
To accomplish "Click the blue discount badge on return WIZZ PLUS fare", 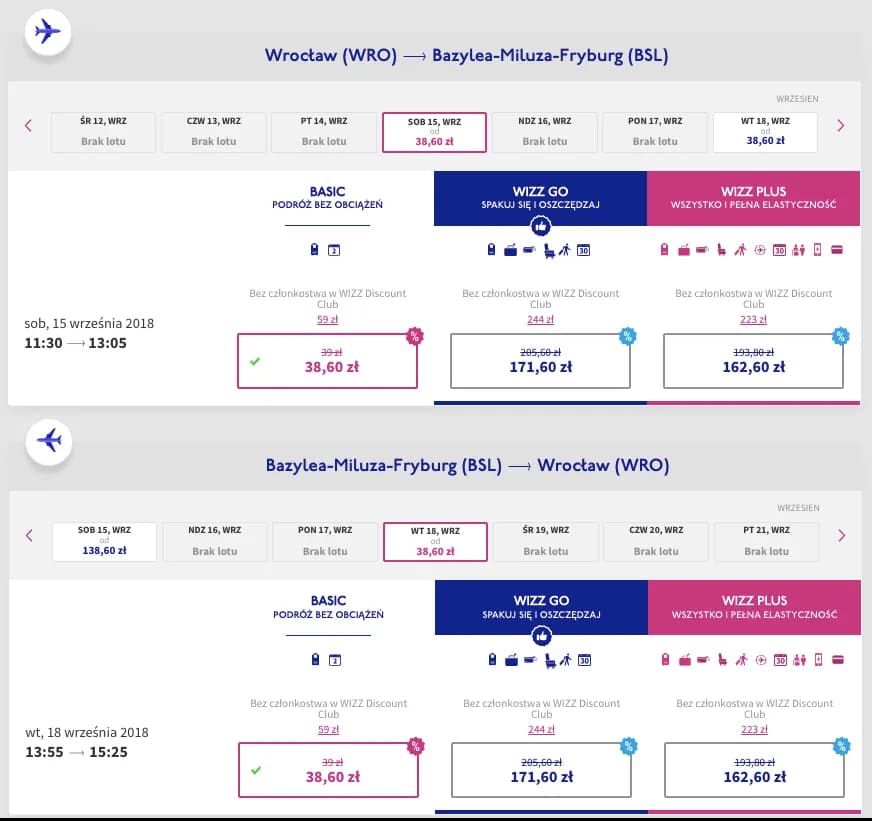I will 841,745.
